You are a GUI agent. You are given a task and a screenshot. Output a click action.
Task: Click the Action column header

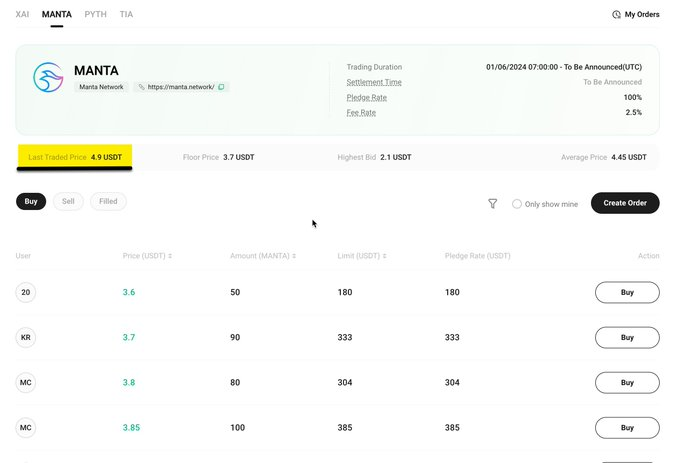tap(648, 256)
